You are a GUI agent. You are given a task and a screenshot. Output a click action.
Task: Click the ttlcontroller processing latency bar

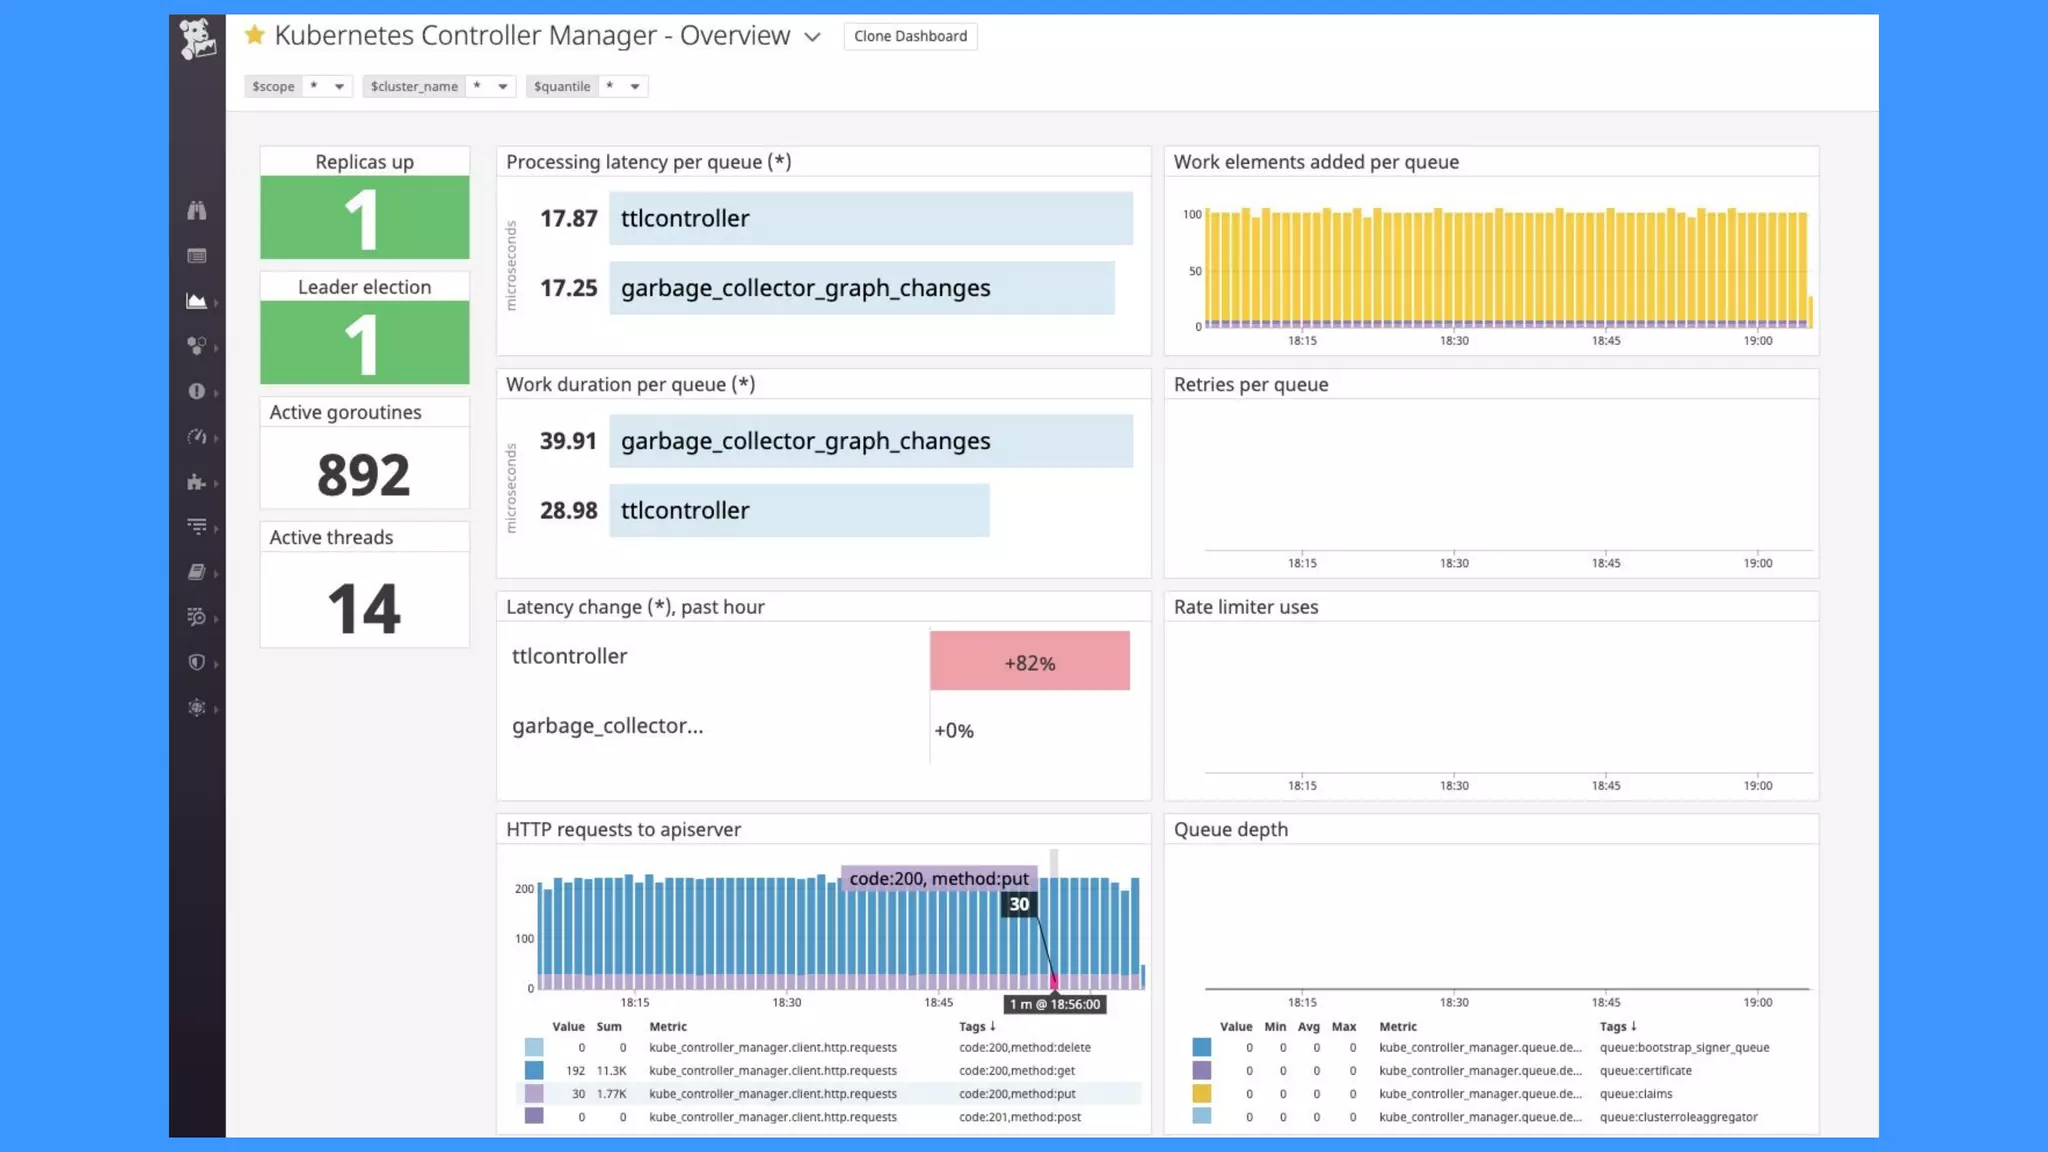point(870,218)
